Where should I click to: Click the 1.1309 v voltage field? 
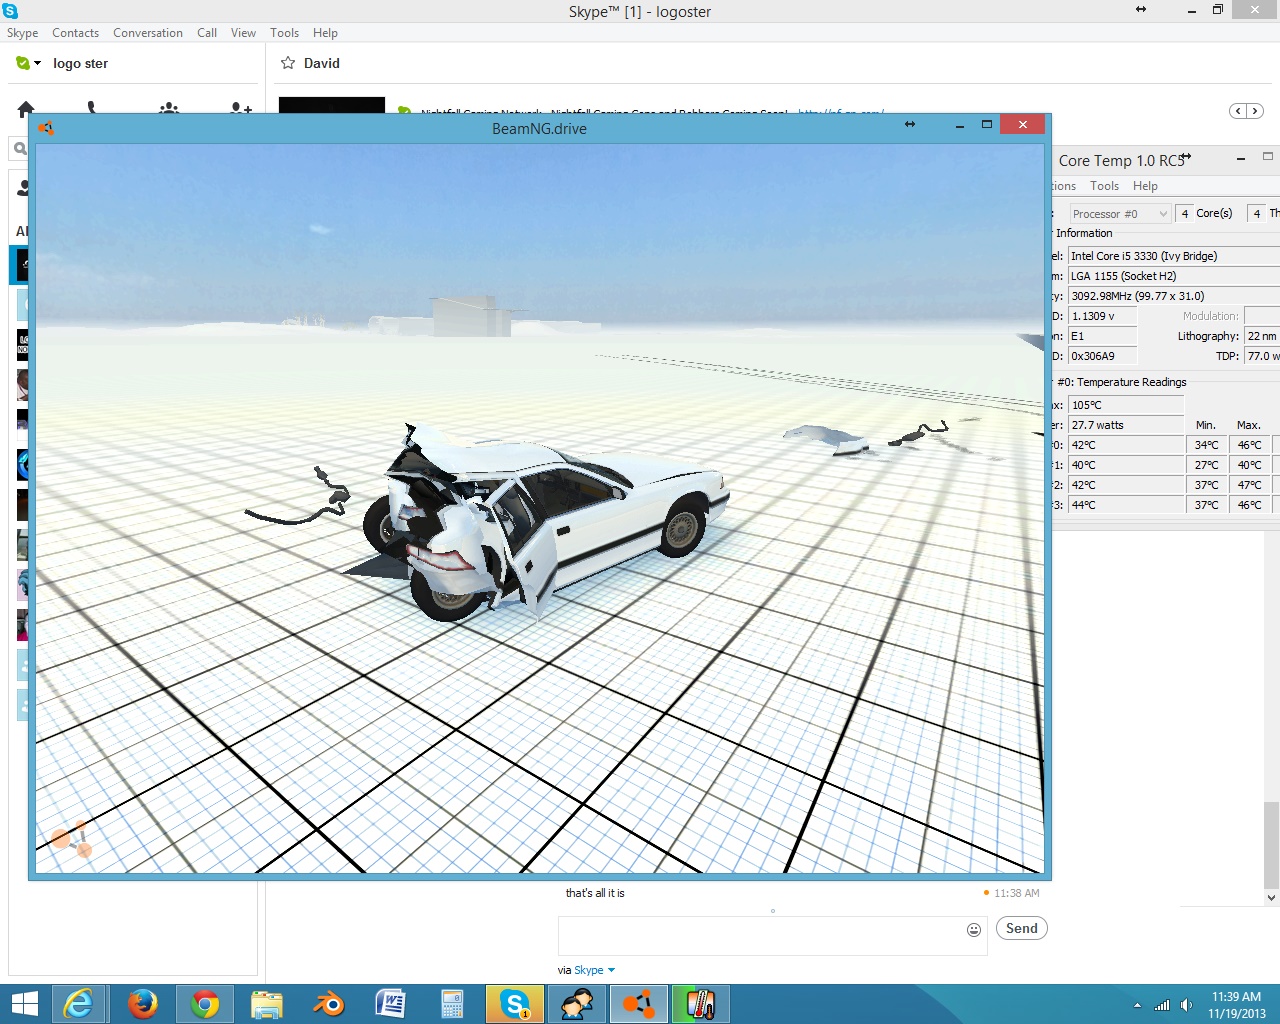coord(1103,316)
